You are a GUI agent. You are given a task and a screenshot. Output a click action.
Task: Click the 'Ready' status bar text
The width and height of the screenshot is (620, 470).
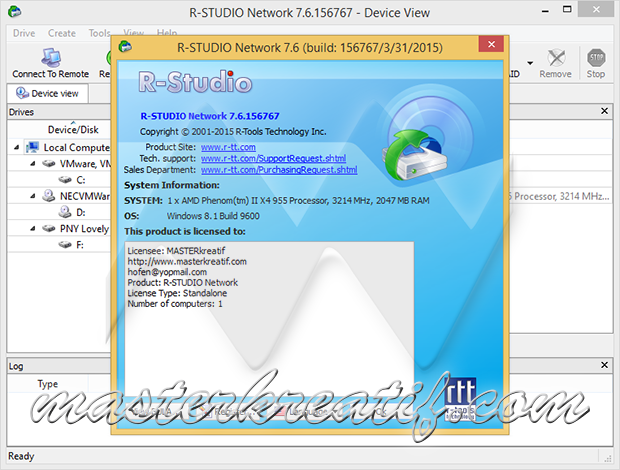point(21,456)
